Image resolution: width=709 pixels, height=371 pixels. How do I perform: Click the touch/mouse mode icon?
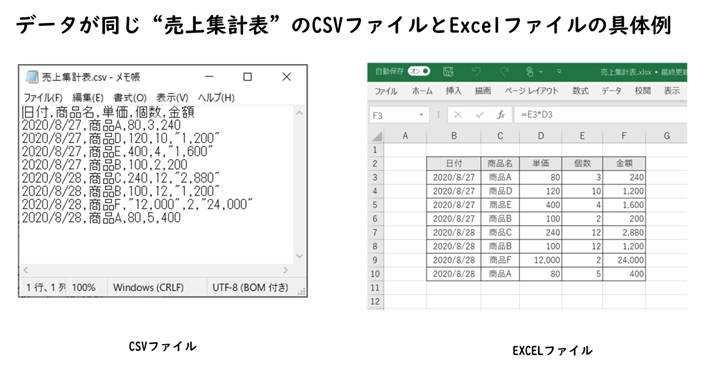530,71
